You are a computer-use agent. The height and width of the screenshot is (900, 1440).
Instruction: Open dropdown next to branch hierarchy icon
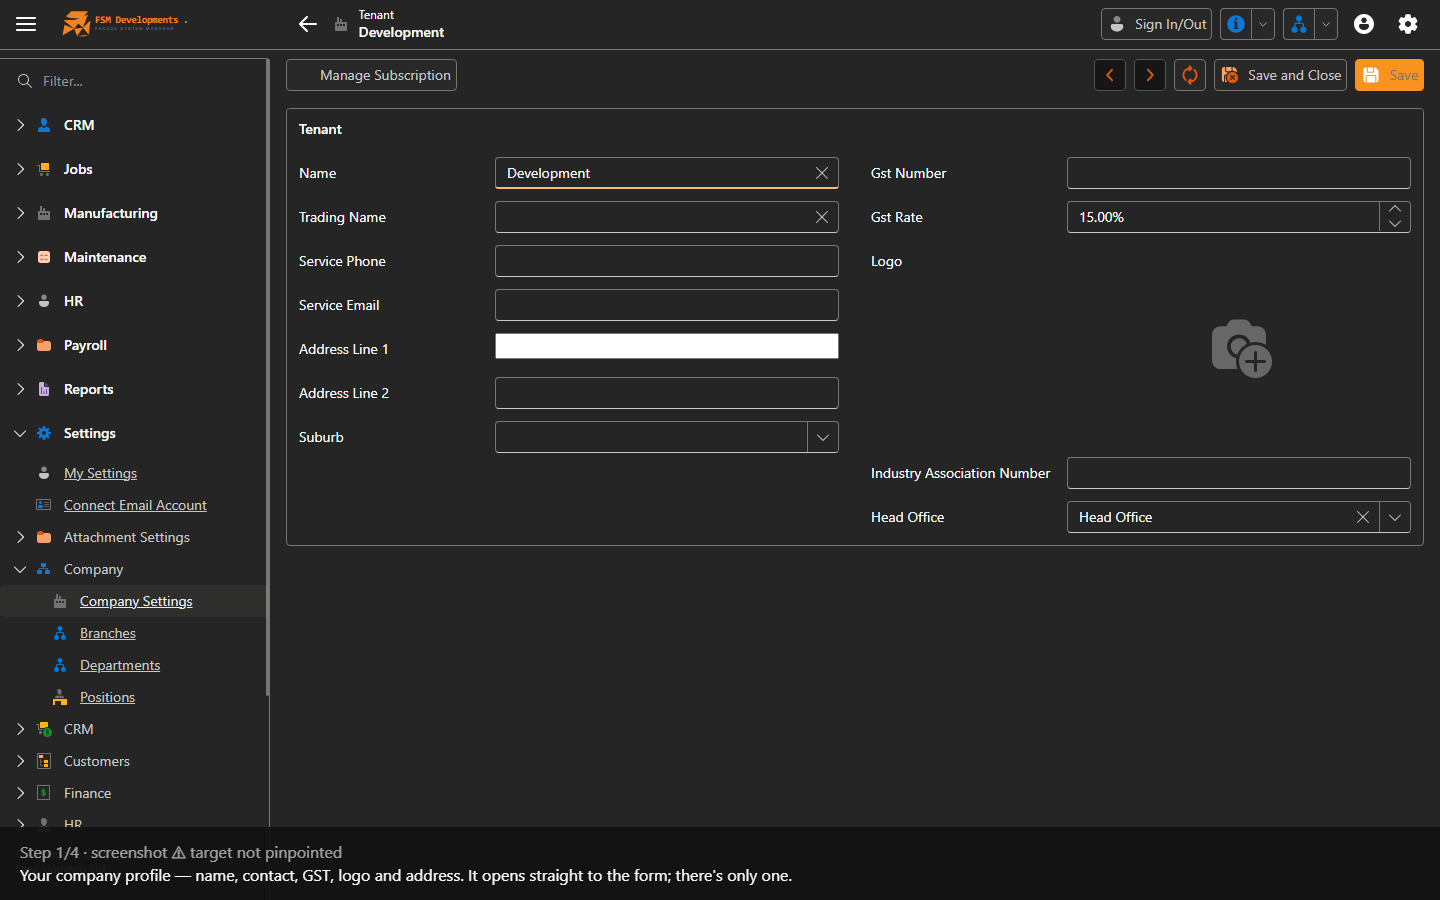1326,24
